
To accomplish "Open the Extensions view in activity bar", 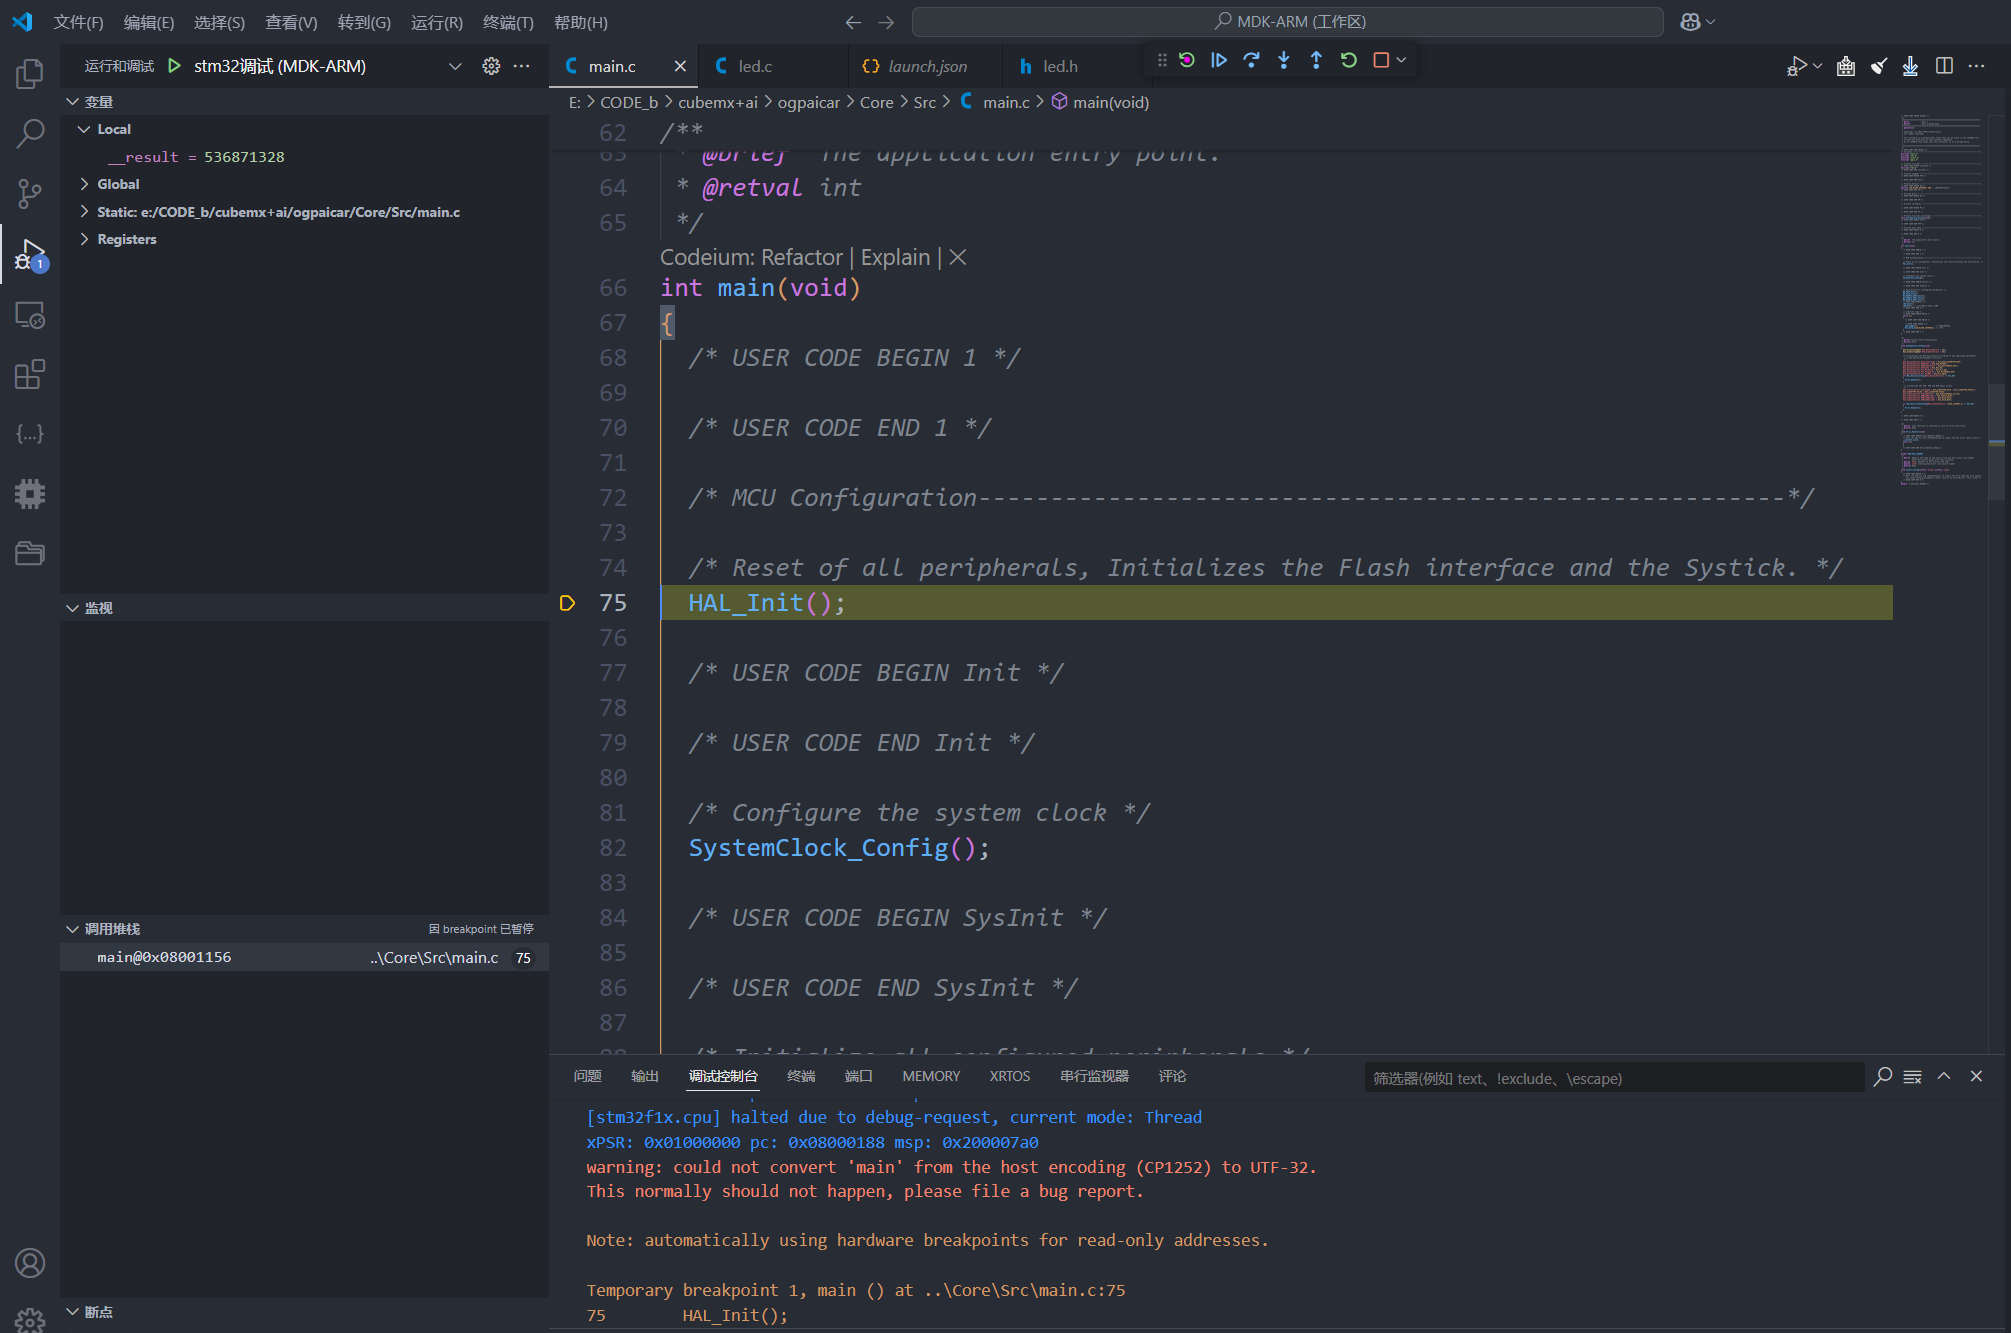I will tap(30, 375).
